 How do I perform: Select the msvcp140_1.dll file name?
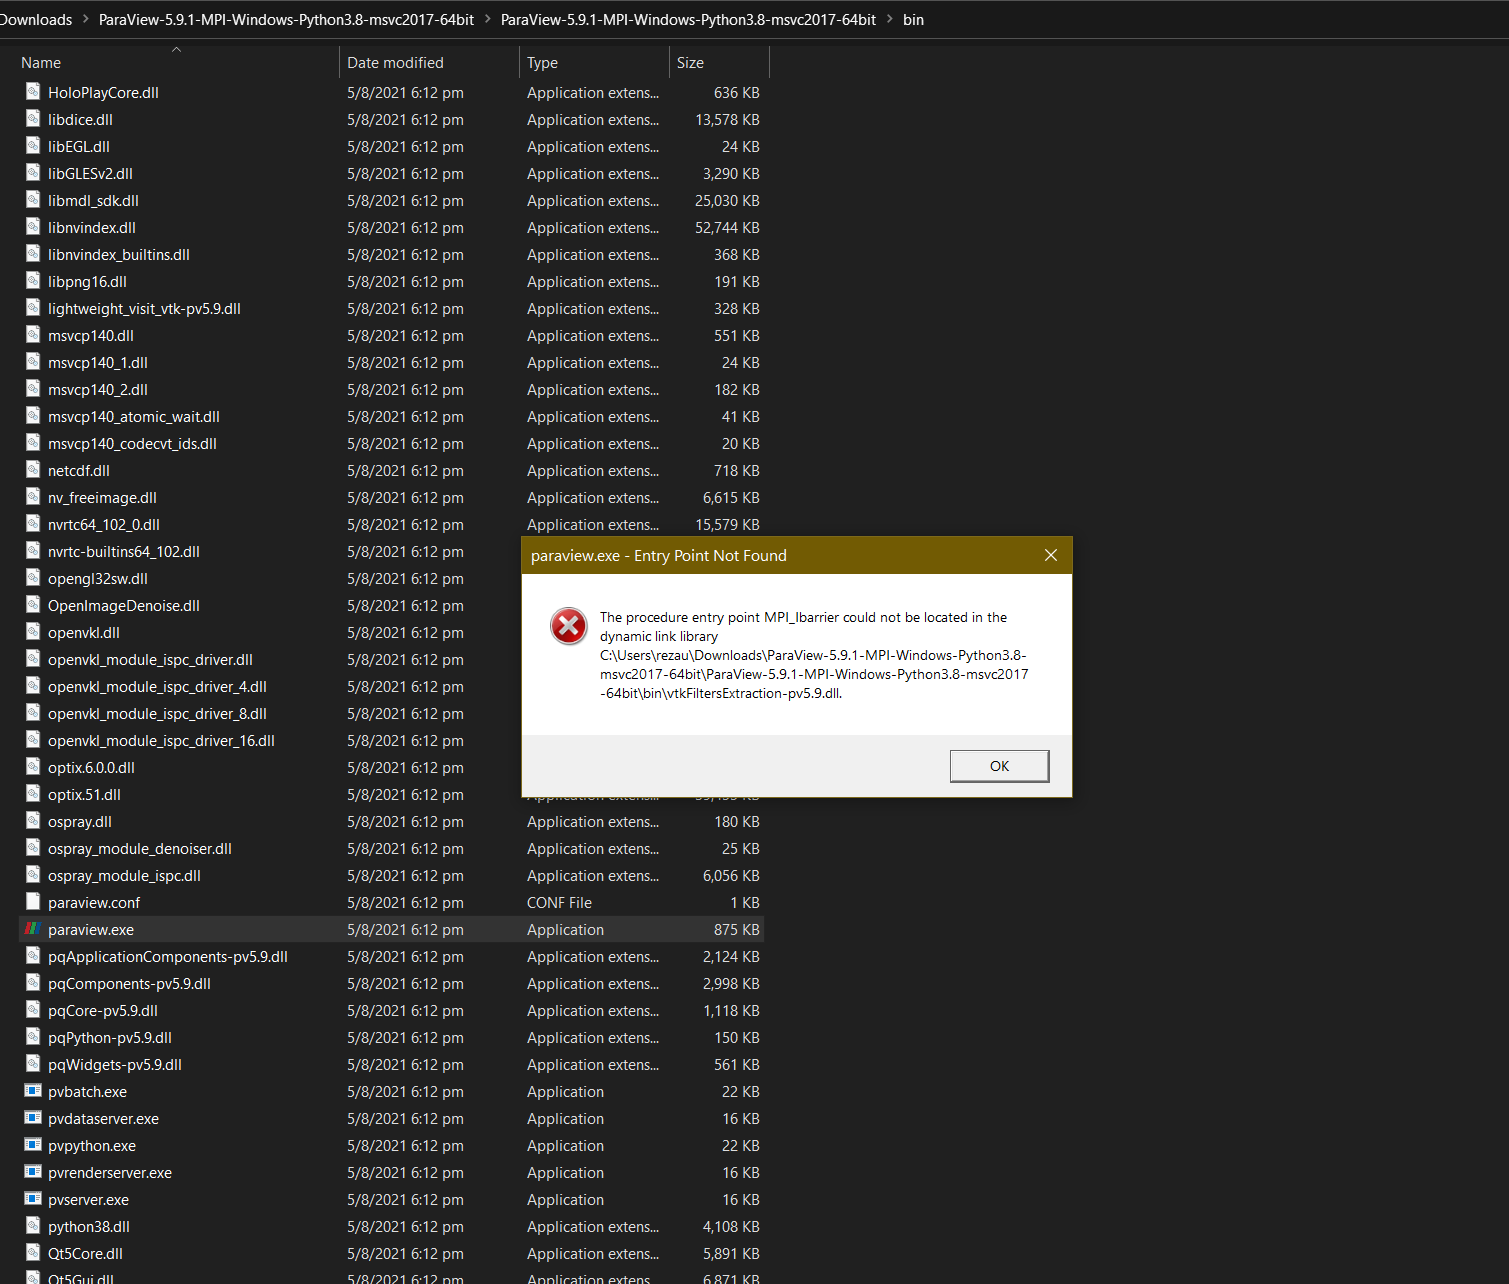pyautogui.click(x=98, y=362)
